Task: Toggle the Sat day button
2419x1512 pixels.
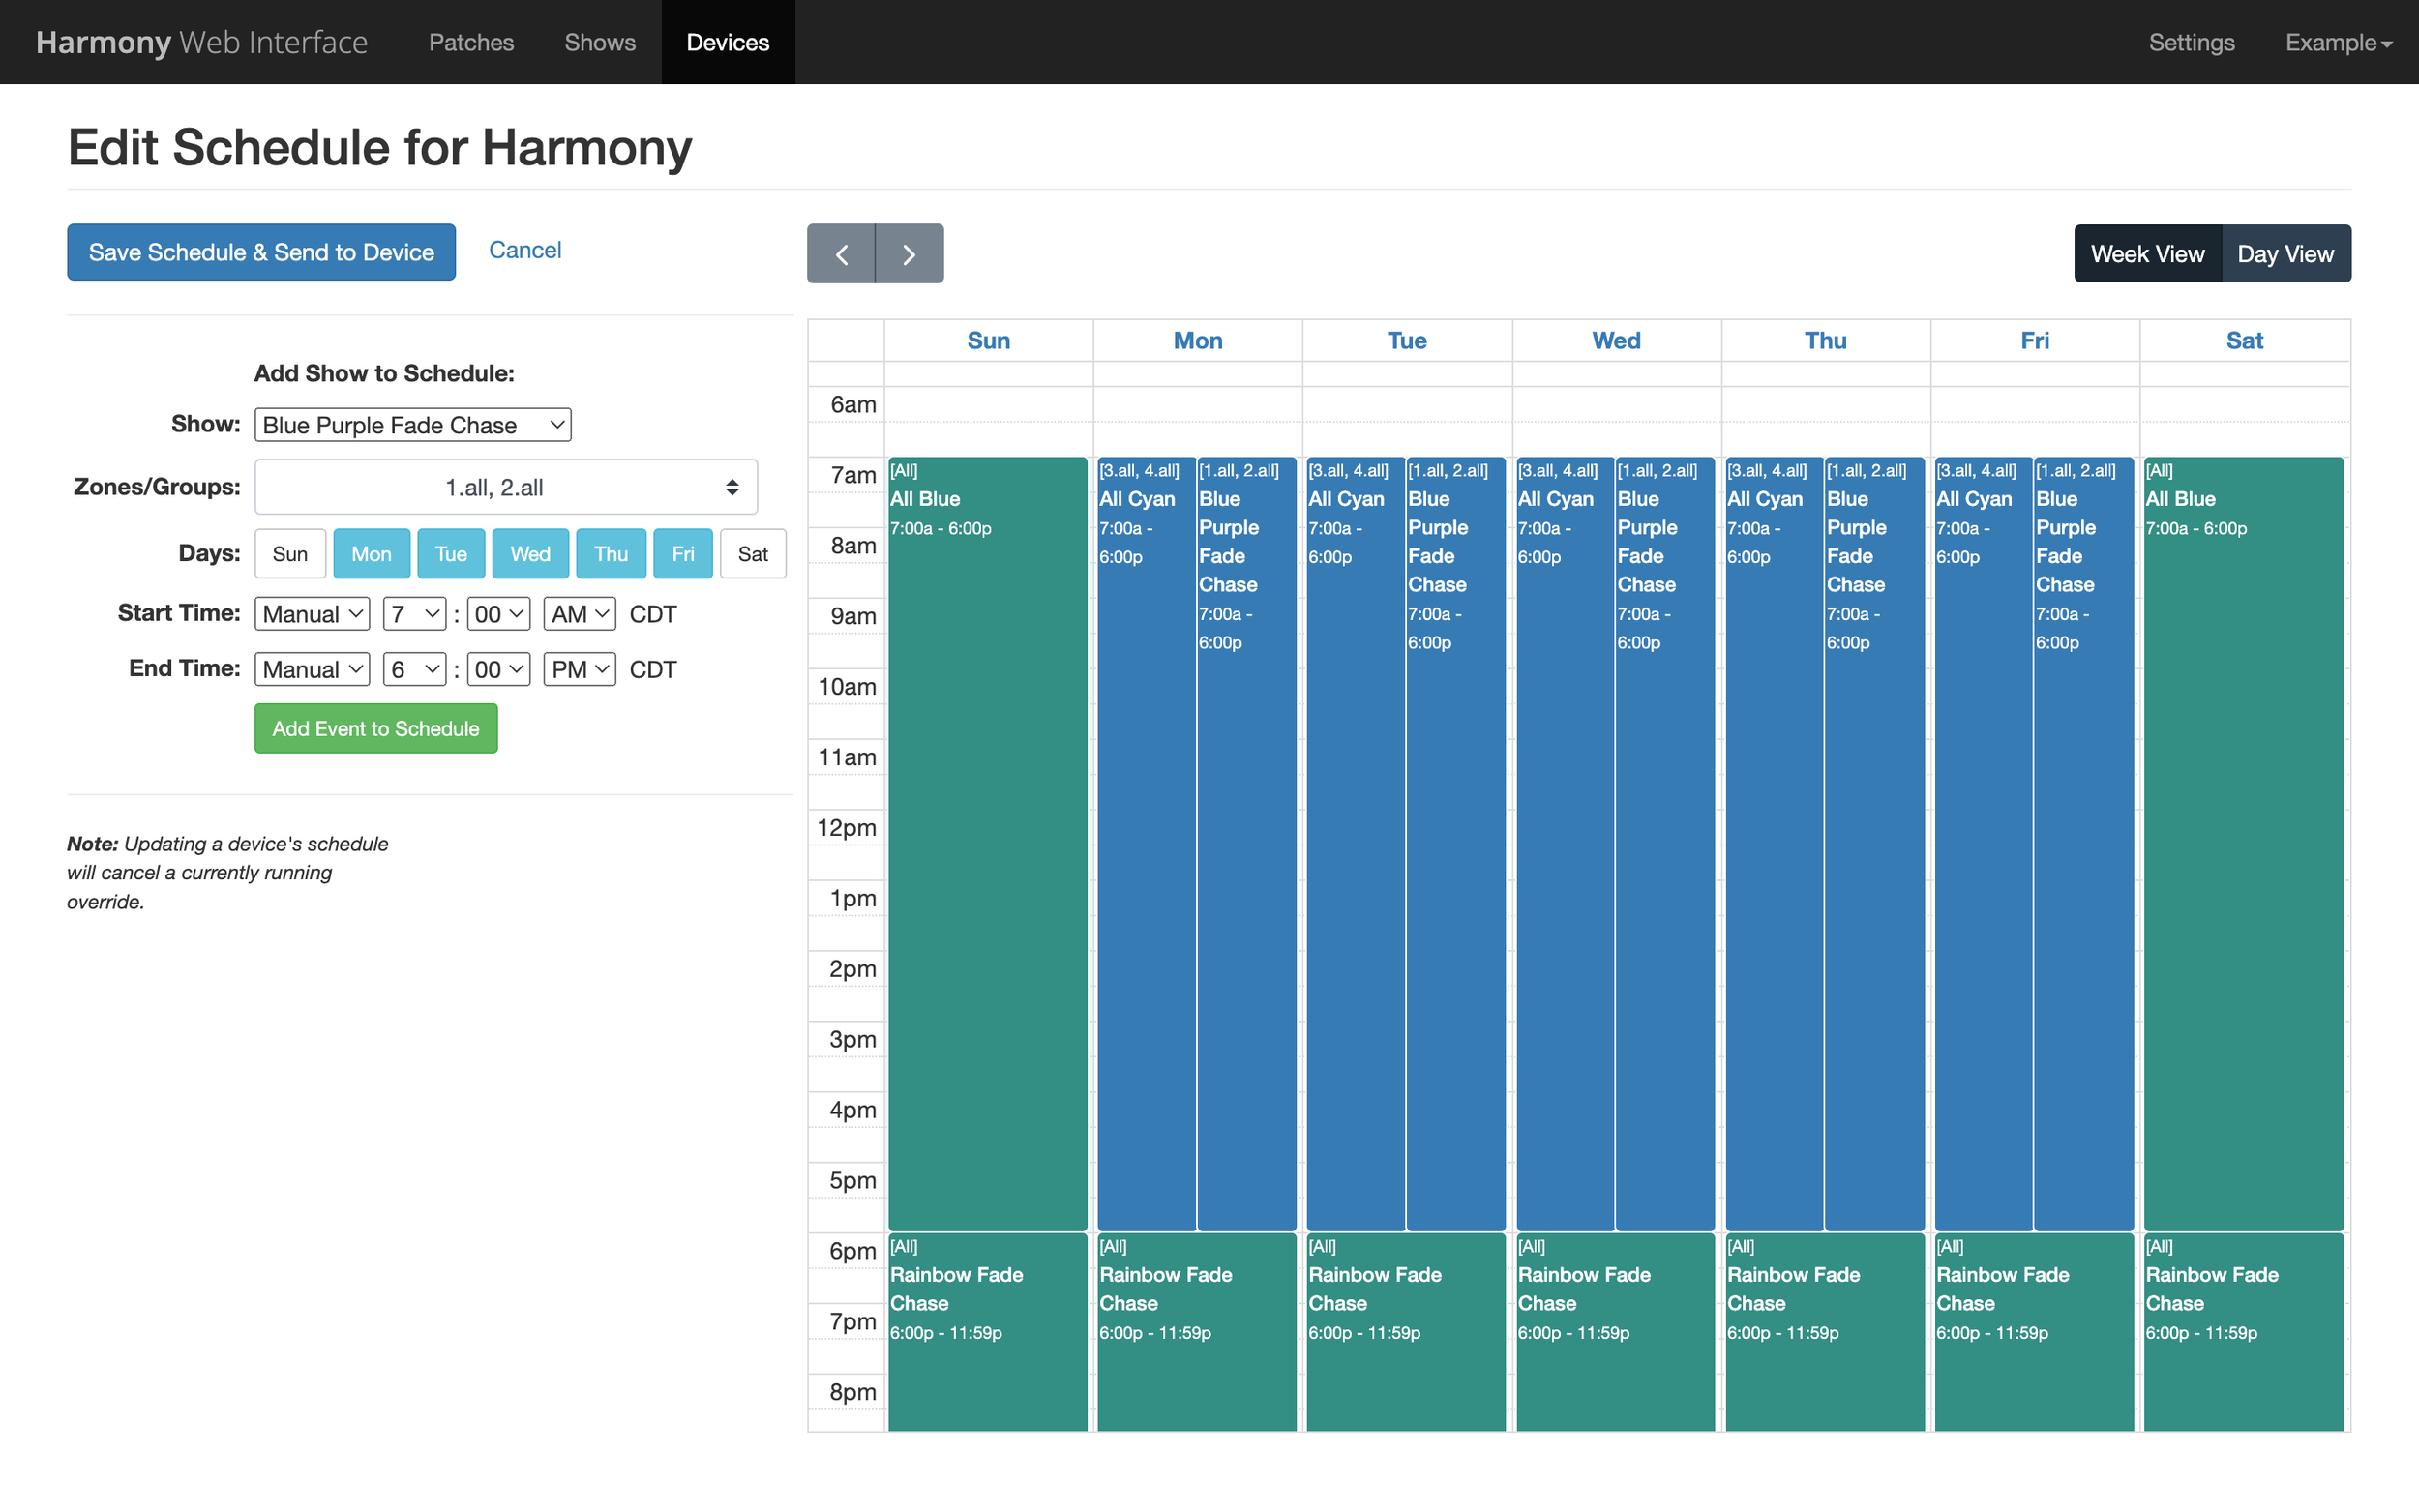Action: coord(752,554)
